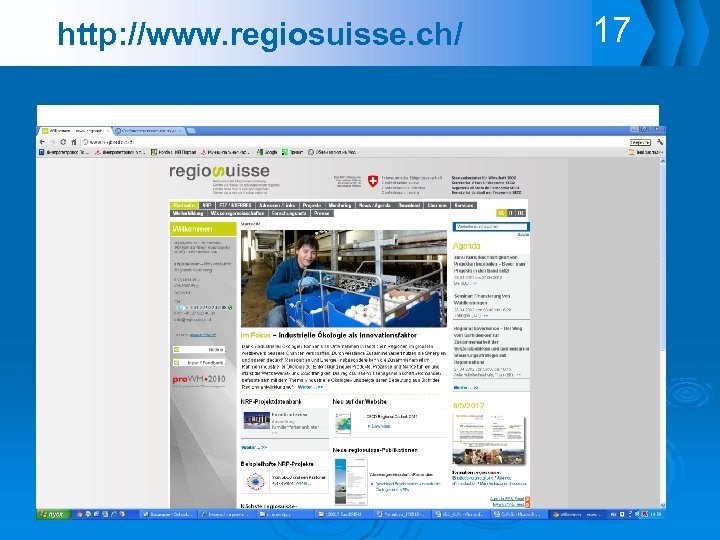Open the proWM 2010 logo
720x540 pixels.
pos(199,380)
